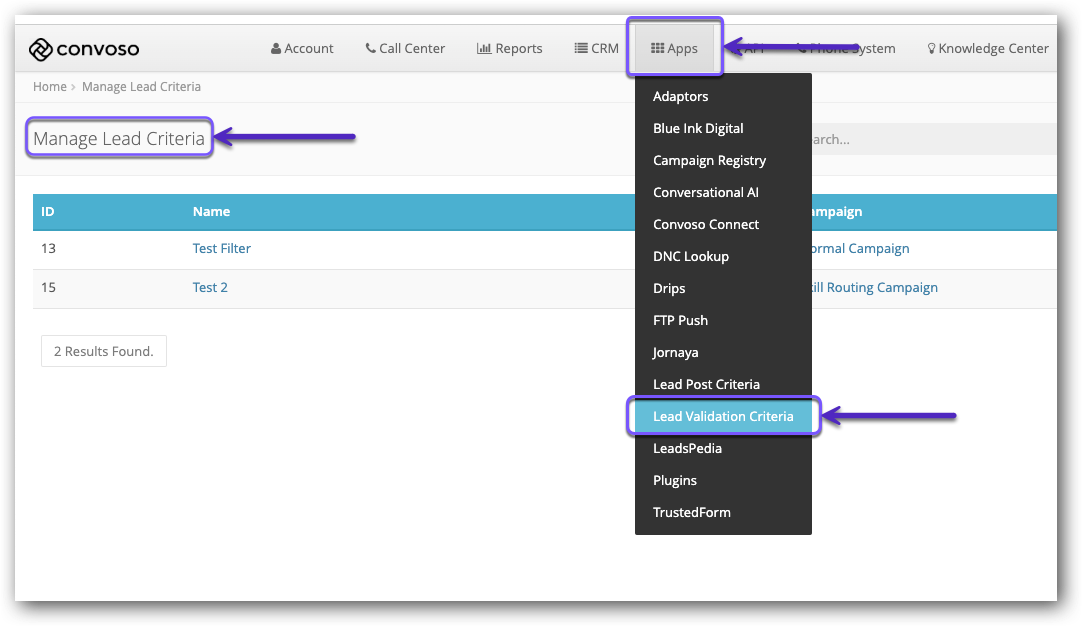This screenshot has width=1082, height=626.
Task: Open Blue Ink Digital app
Action: [x=723, y=128]
